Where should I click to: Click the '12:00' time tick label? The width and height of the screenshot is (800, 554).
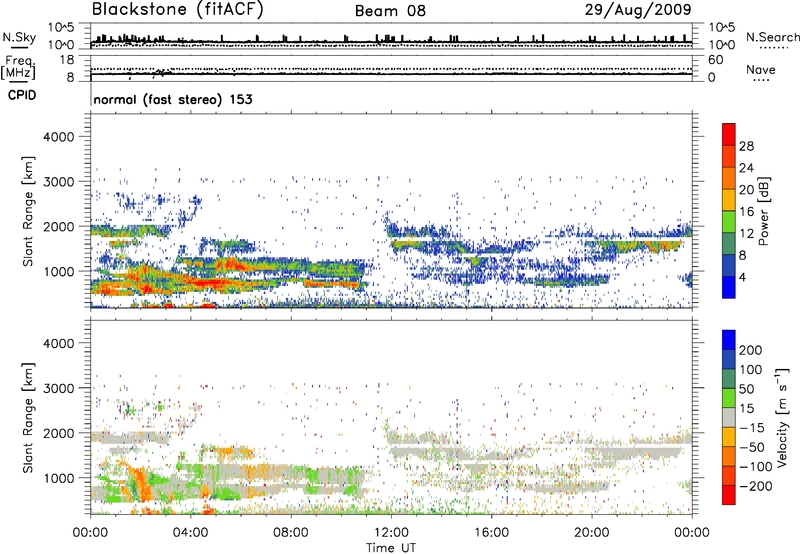391,533
